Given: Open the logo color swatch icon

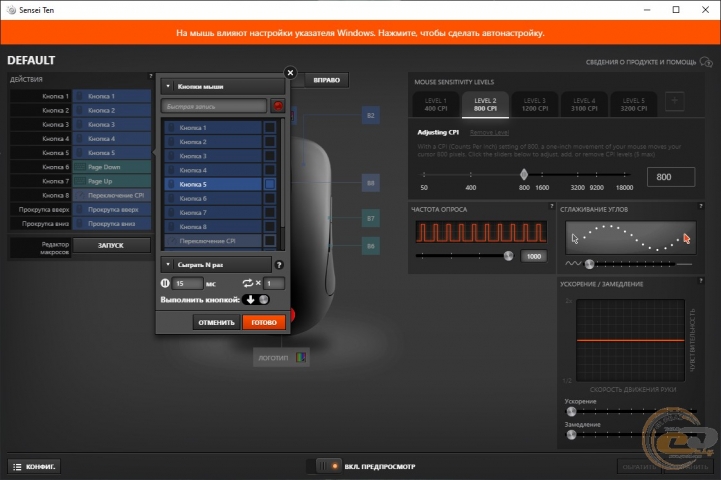Looking at the screenshot, I should pos(301,357).
